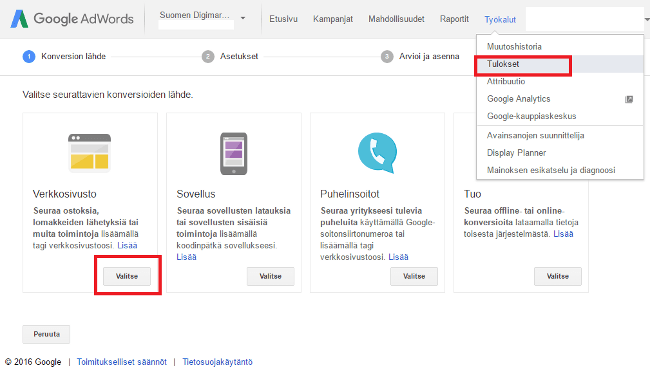This screenshot has height=379, width=650.
Task: Open Mainoksen esikatselu ja diagnoosi
Action: point(560,170)
